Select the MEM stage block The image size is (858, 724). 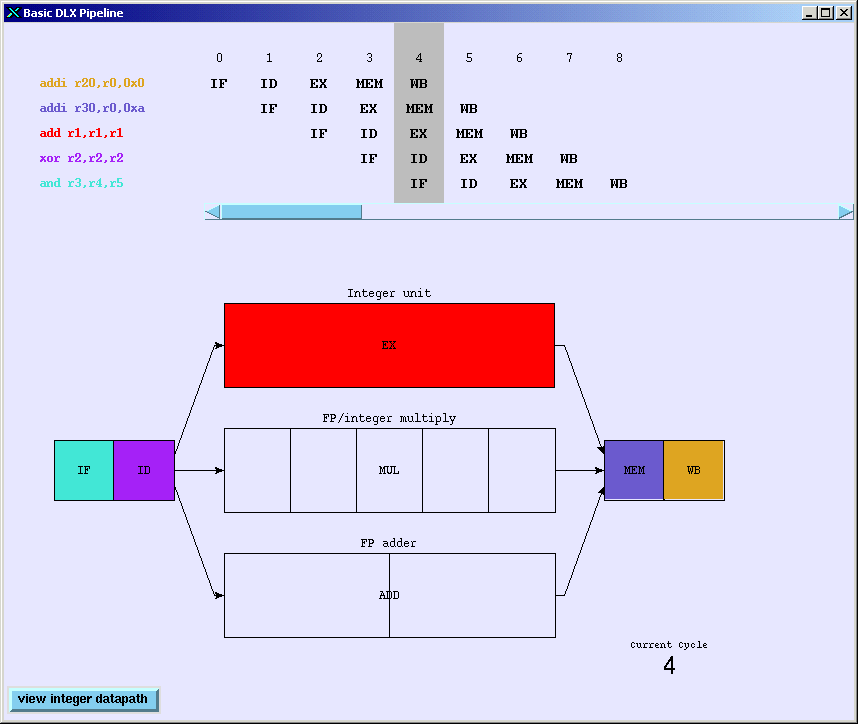tap(634, 470)
